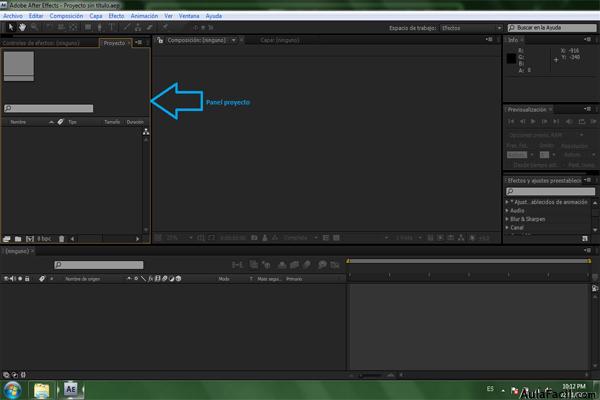Toggle loop option in Previsualización panel

coord(582,122)
